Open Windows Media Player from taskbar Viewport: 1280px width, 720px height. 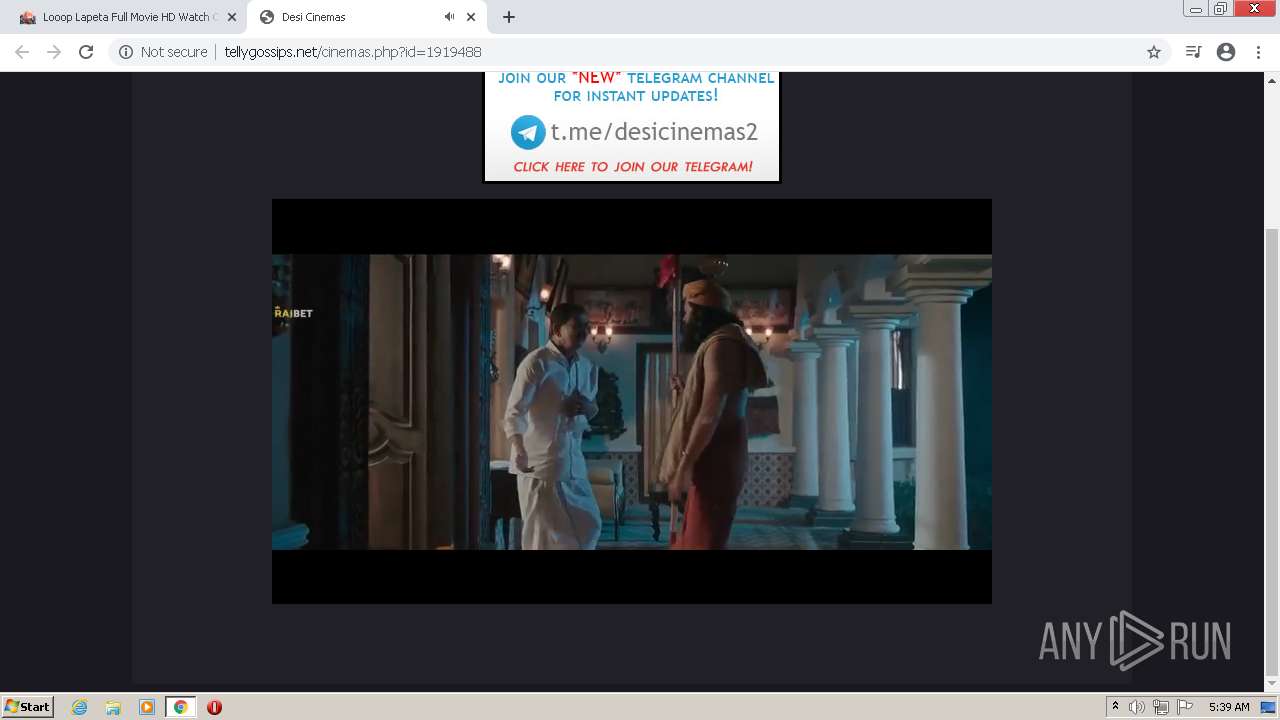[x=147, y=707]
